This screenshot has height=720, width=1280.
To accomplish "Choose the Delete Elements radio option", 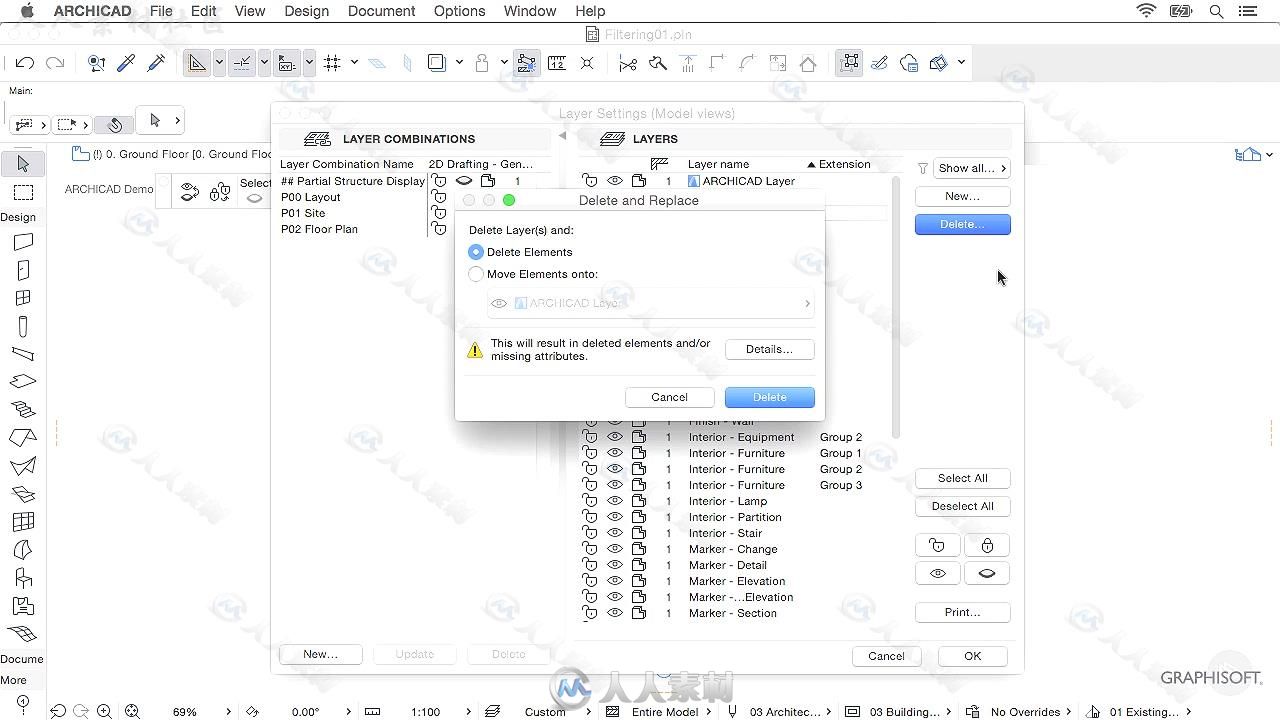I will (x=476, y=252).
